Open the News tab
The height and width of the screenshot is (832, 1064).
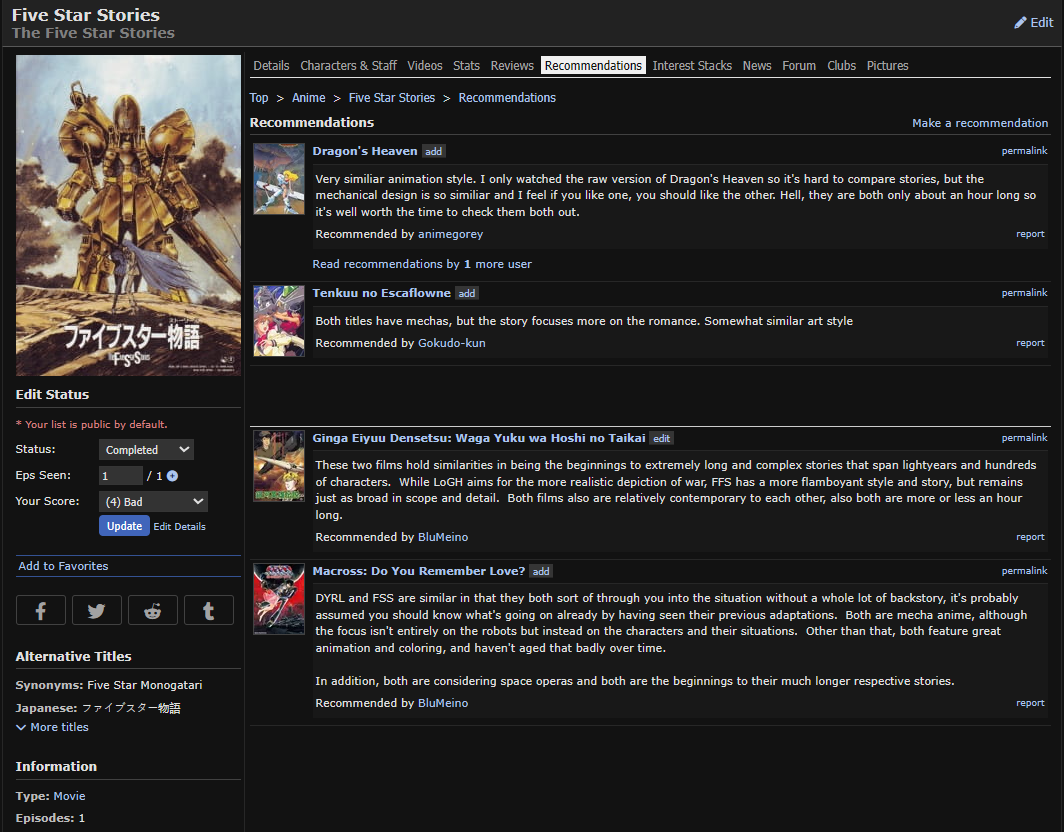757,66
